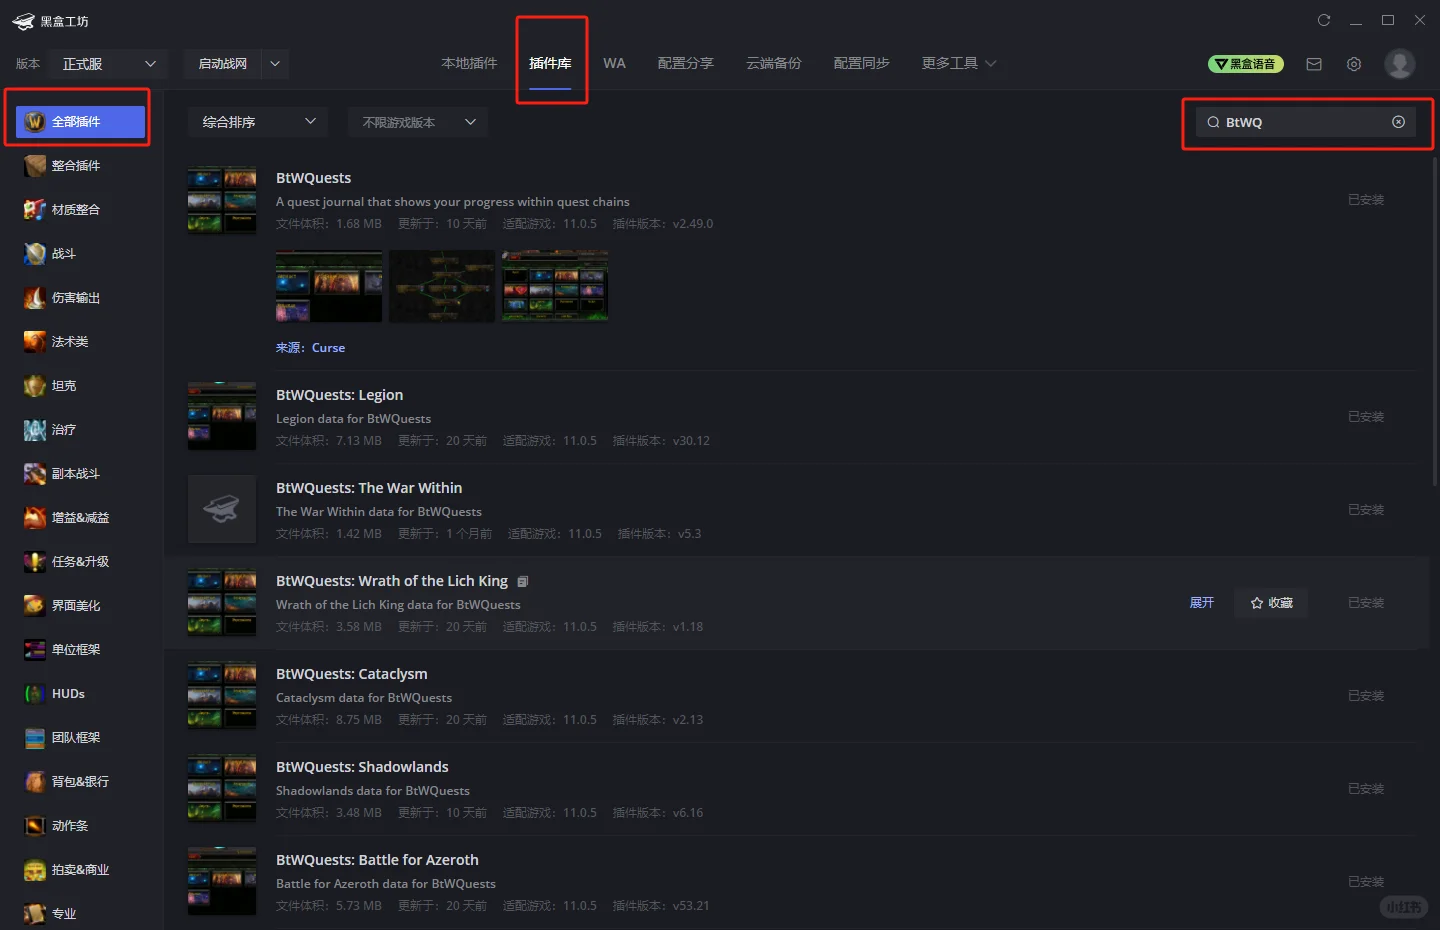The width and height of the screenshot is (1440, 930).
Task: Switch to the 插件库 tab
Action: 550,64
